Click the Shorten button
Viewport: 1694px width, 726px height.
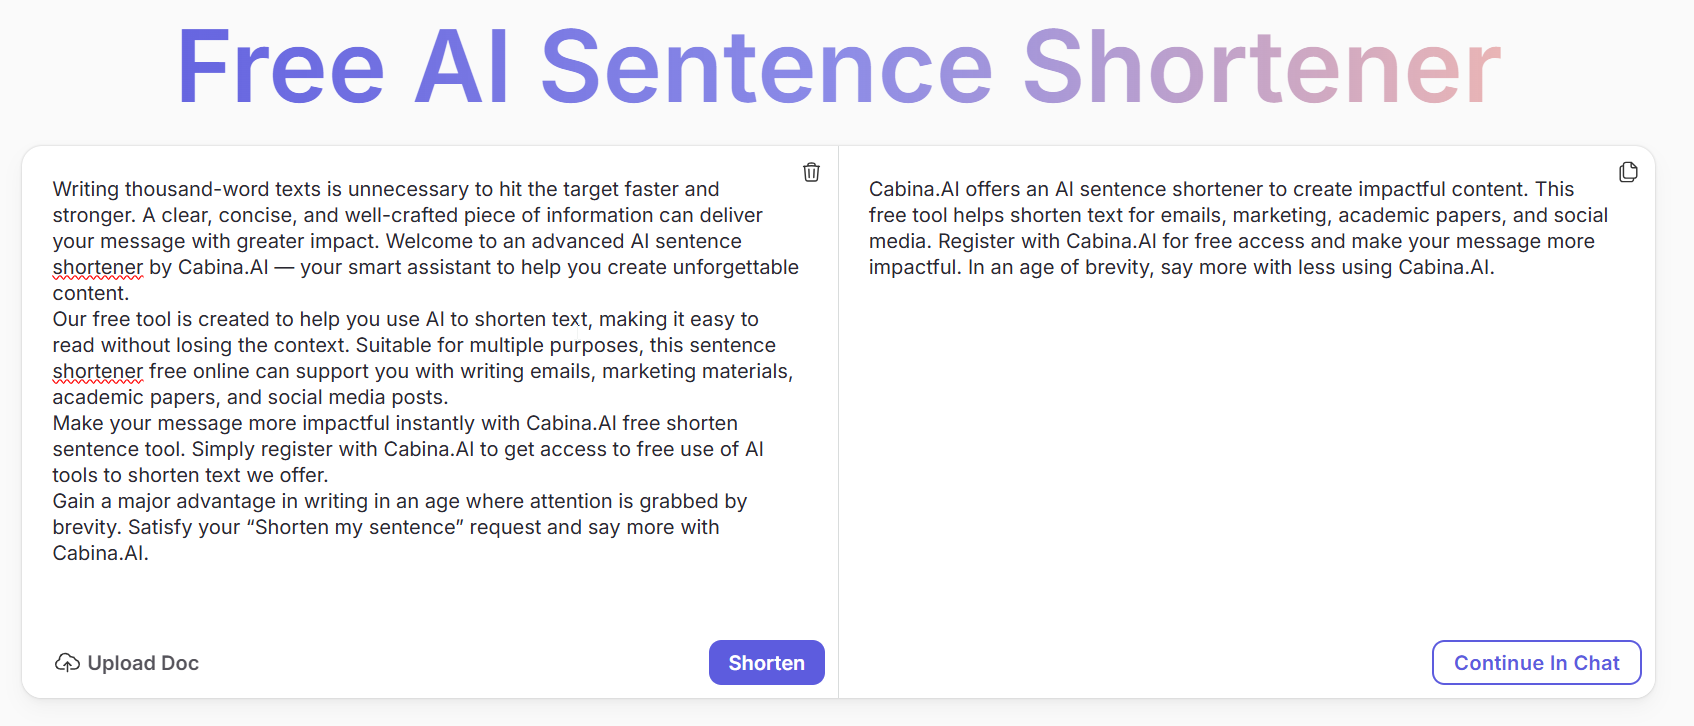pyautogui.click(x=766, y=663)
